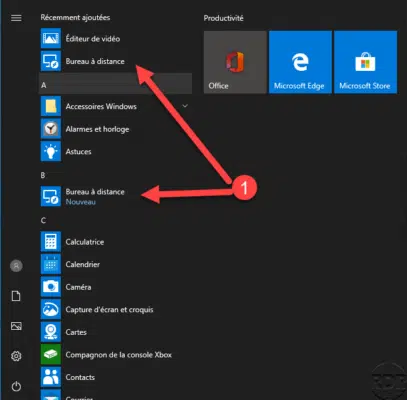The height and width of the screenshot is (400, 407).
Task: Click the Power button icon
Action: (16, 386)
